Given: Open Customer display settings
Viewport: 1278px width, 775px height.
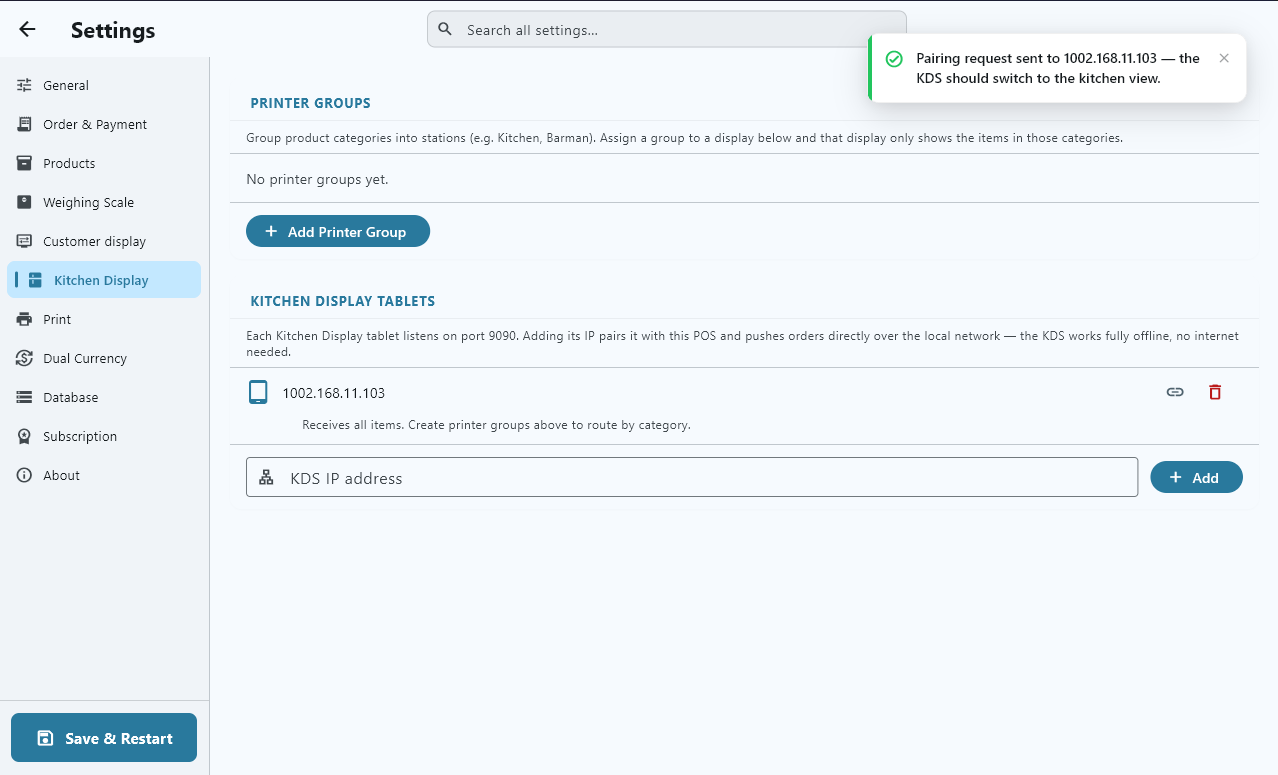Looking at the screenshot, I should tap(104, 241).
